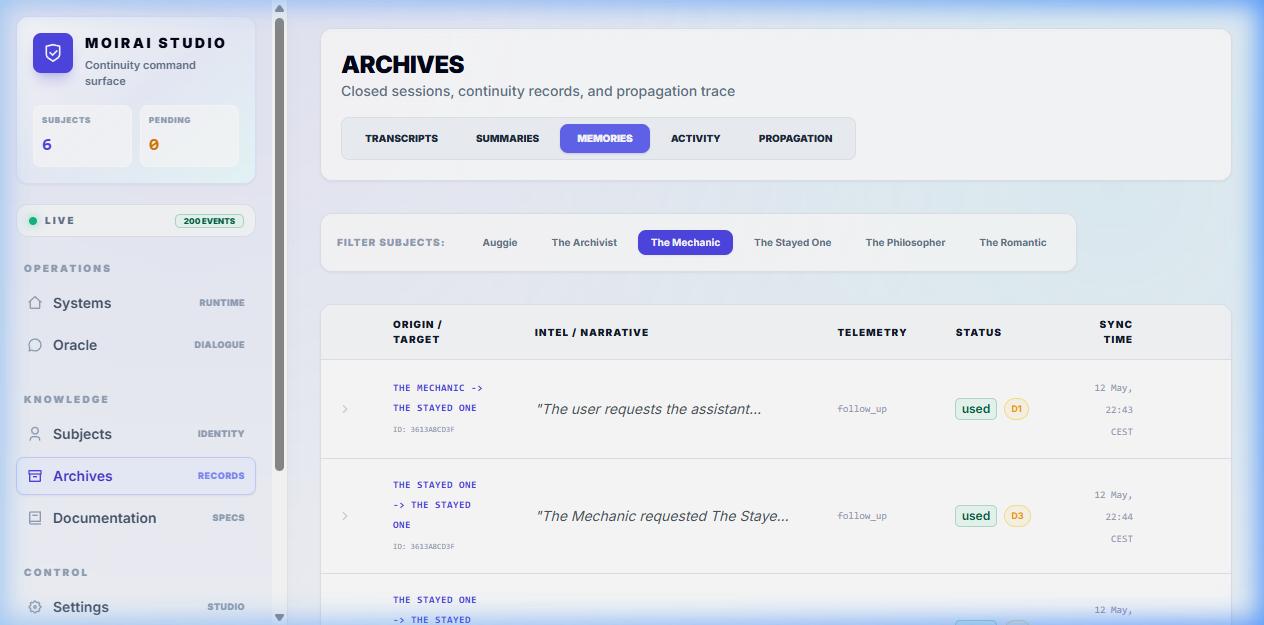Open the Documentation specs page
Screen dimensions: 1264x625
[136, 518]
